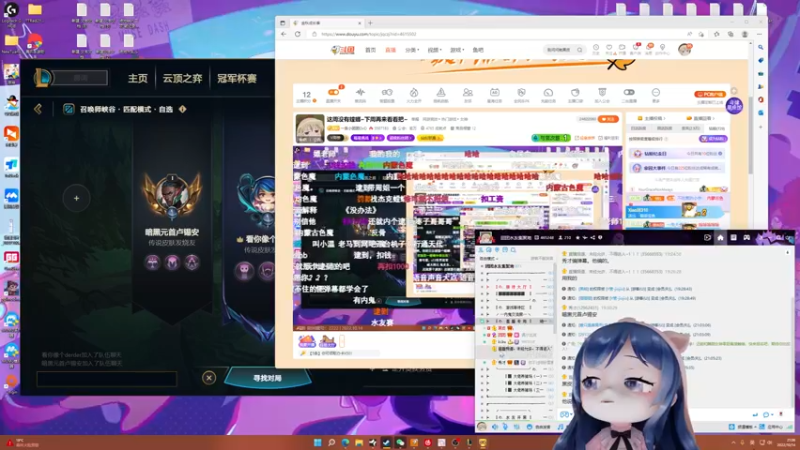Click the chat bubble dropdown in the voice app
800x450 pixels.
766,415
